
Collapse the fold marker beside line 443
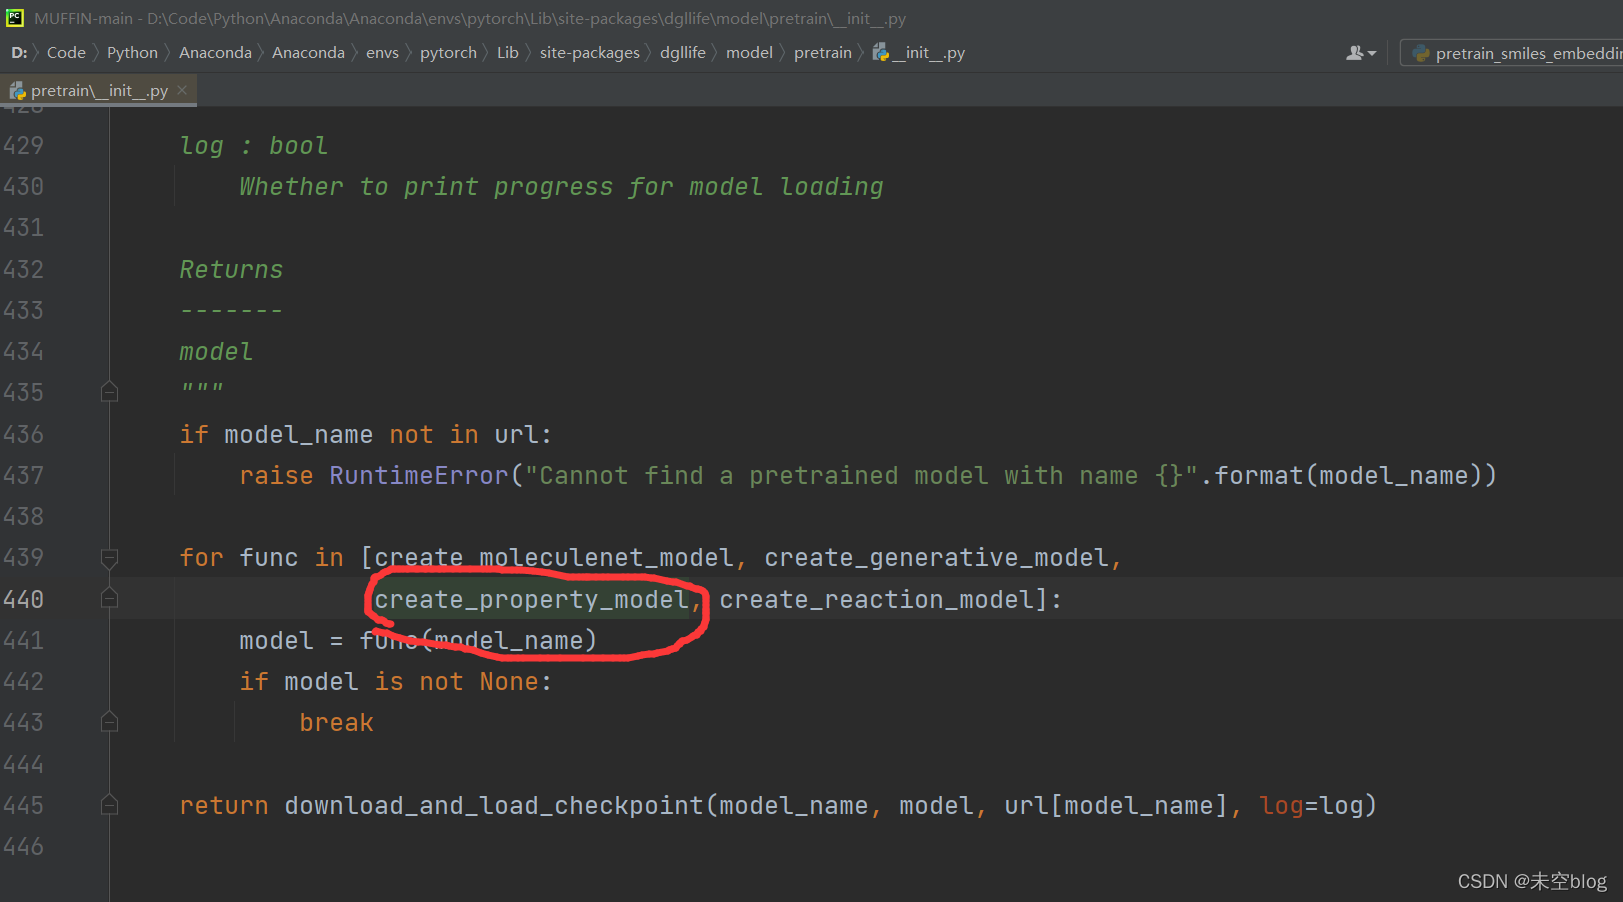click(110, 722)
